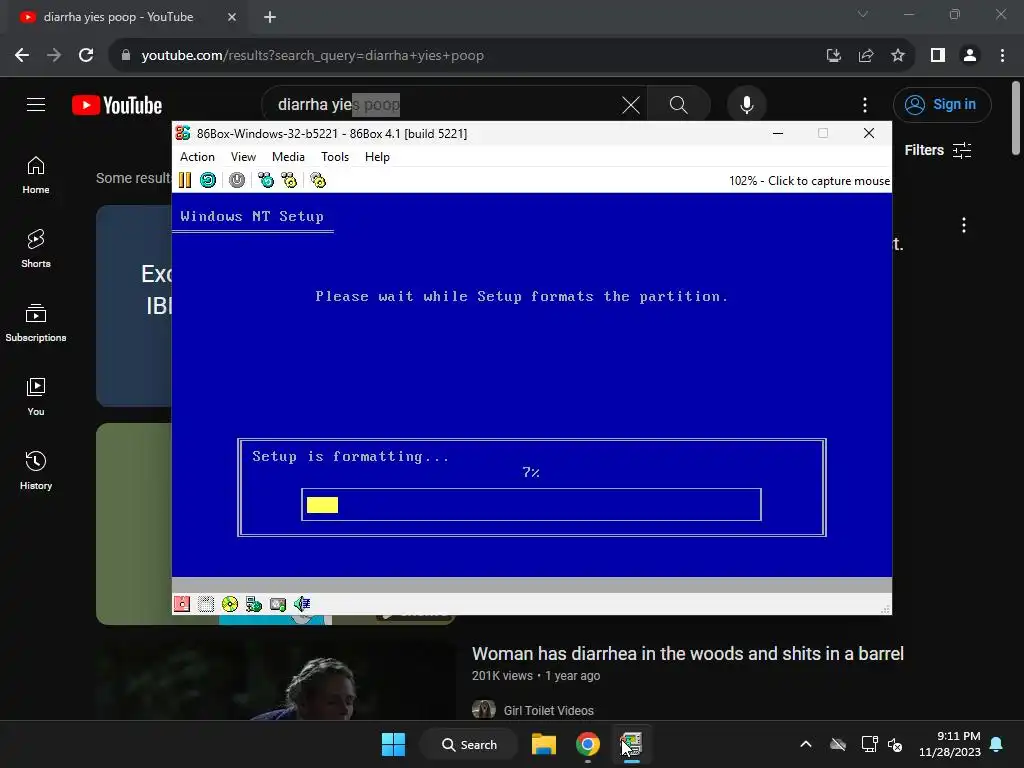Click the 7% progress label

pyautogui.click(x=530, y=472)
